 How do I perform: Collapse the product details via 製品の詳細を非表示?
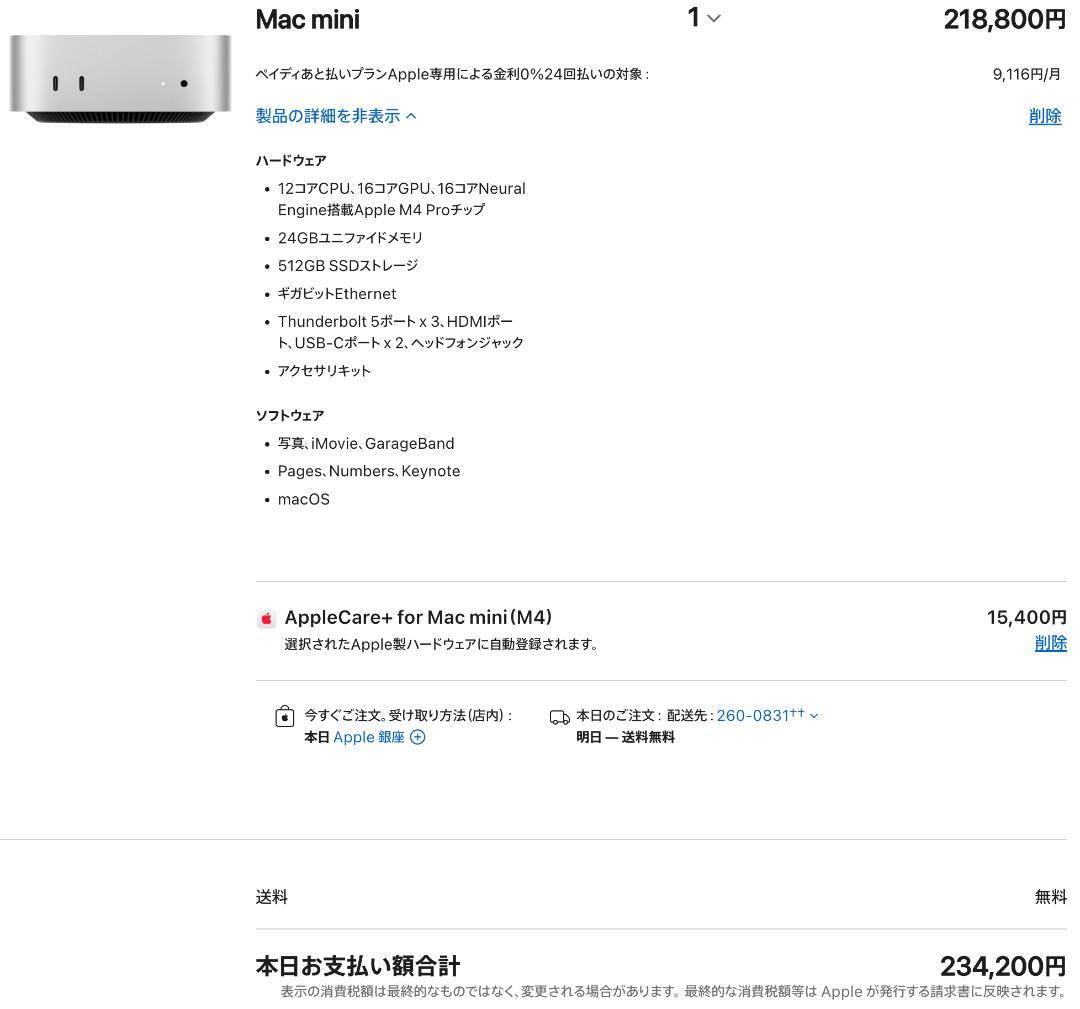[330, 115]
